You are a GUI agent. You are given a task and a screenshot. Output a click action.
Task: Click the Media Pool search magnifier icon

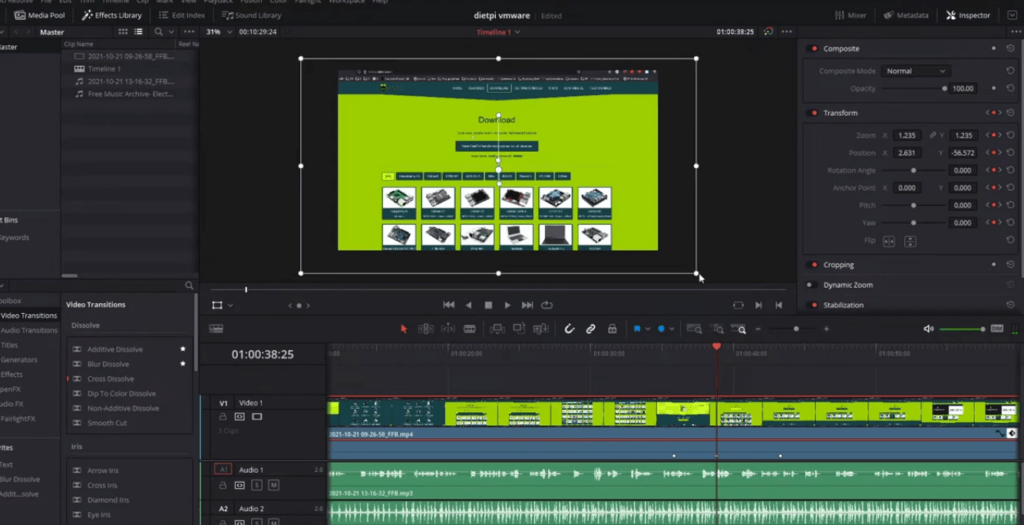[159, 31]
